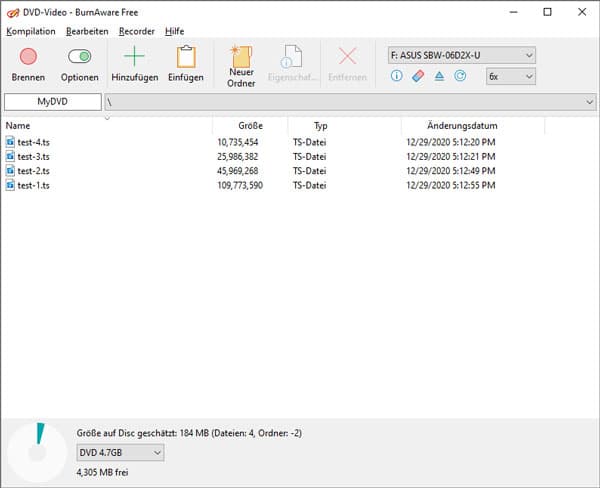The width and height of the screenshot is (600, 488).
Task: Click the Größe auf Disc geschätzt status text
Action: tap(189, 433)
